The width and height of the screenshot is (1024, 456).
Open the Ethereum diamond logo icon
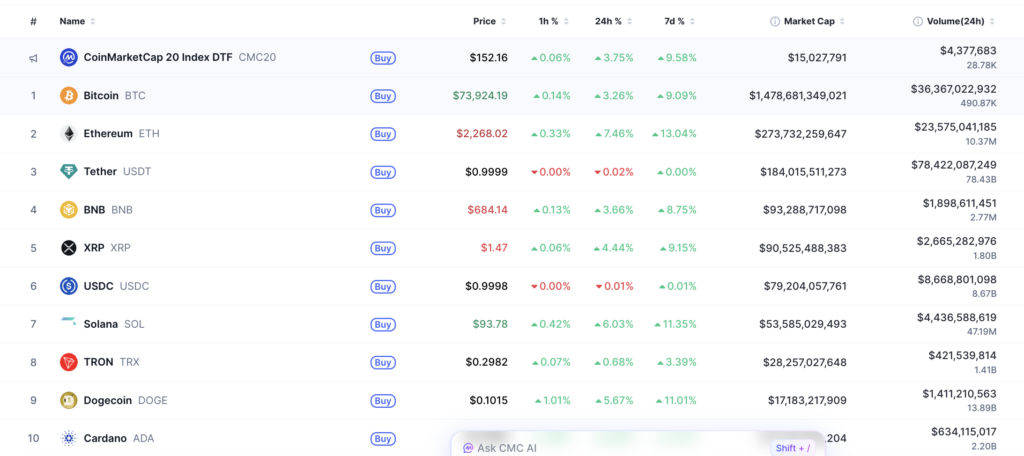(69, 134)
